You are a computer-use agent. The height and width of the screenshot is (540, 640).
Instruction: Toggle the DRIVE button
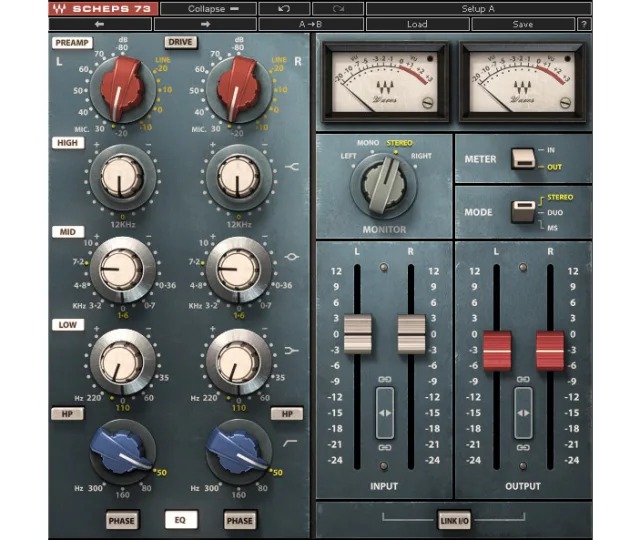coord(180,42)
